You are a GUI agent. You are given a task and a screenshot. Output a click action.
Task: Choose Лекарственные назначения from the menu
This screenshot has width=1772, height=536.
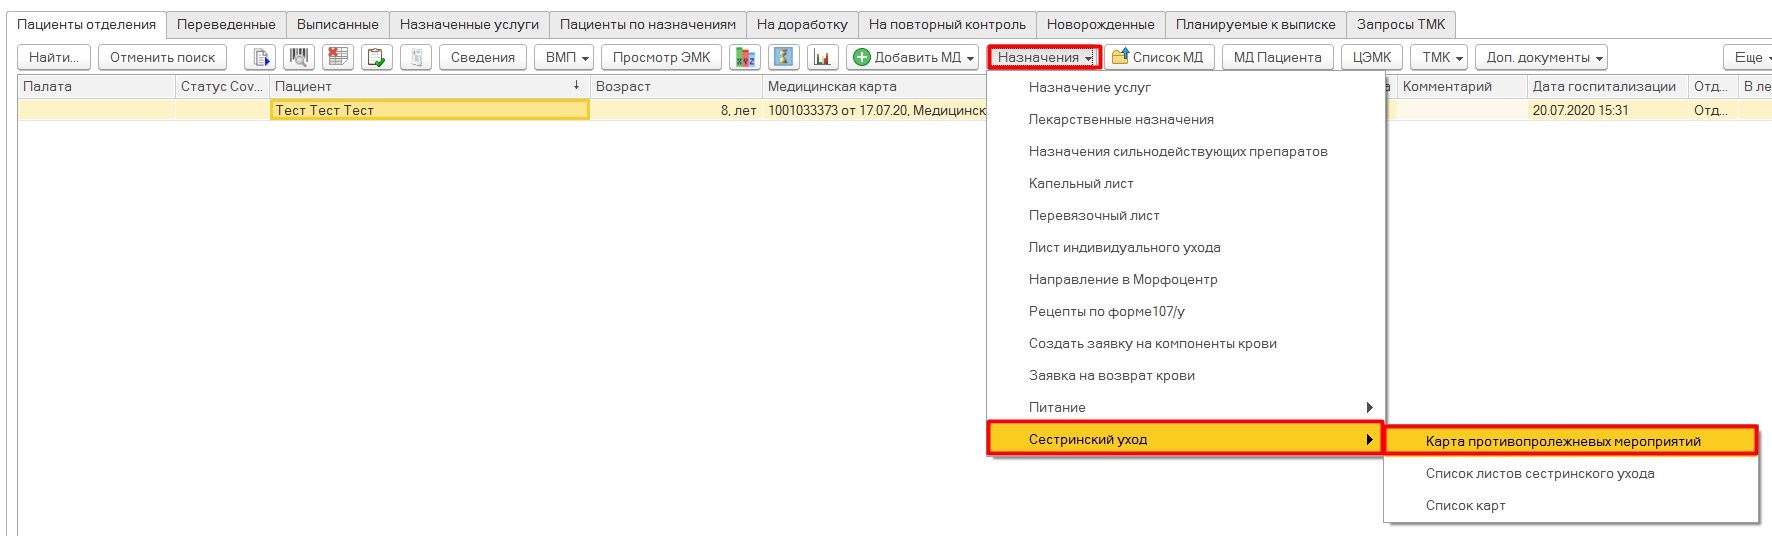click(1121, 119)
